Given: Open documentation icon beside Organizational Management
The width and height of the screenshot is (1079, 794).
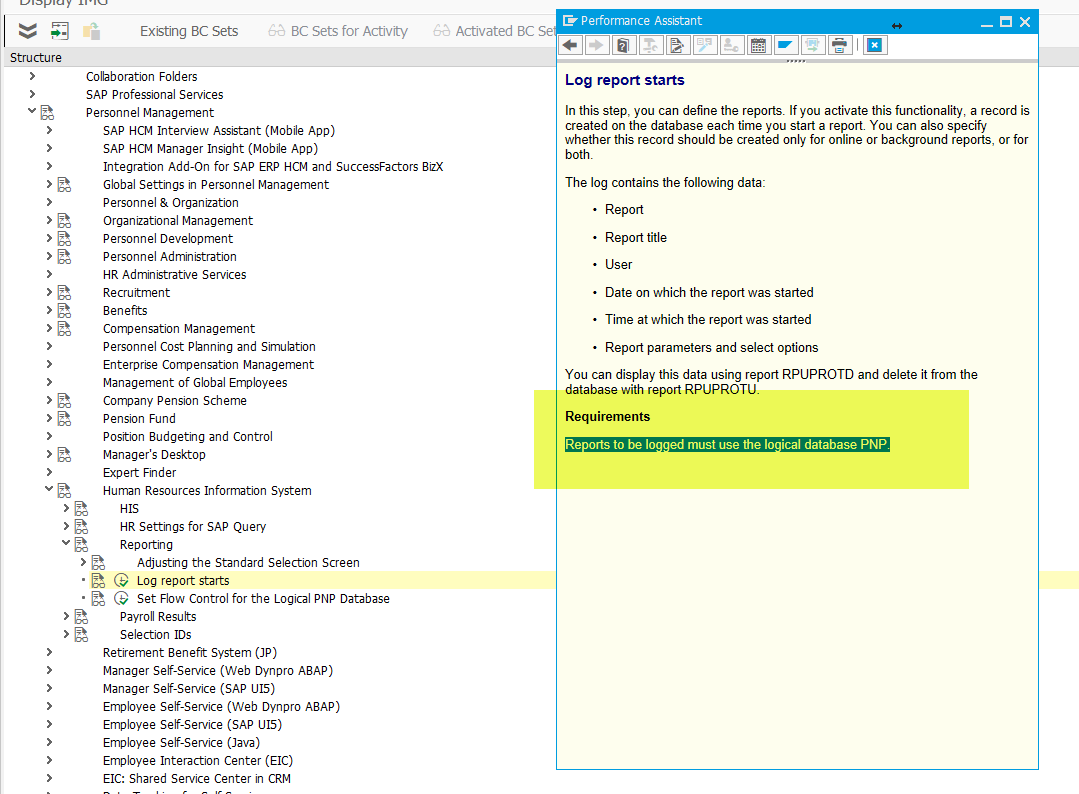Looking at the screenshot, I should [x=65, y=220].
